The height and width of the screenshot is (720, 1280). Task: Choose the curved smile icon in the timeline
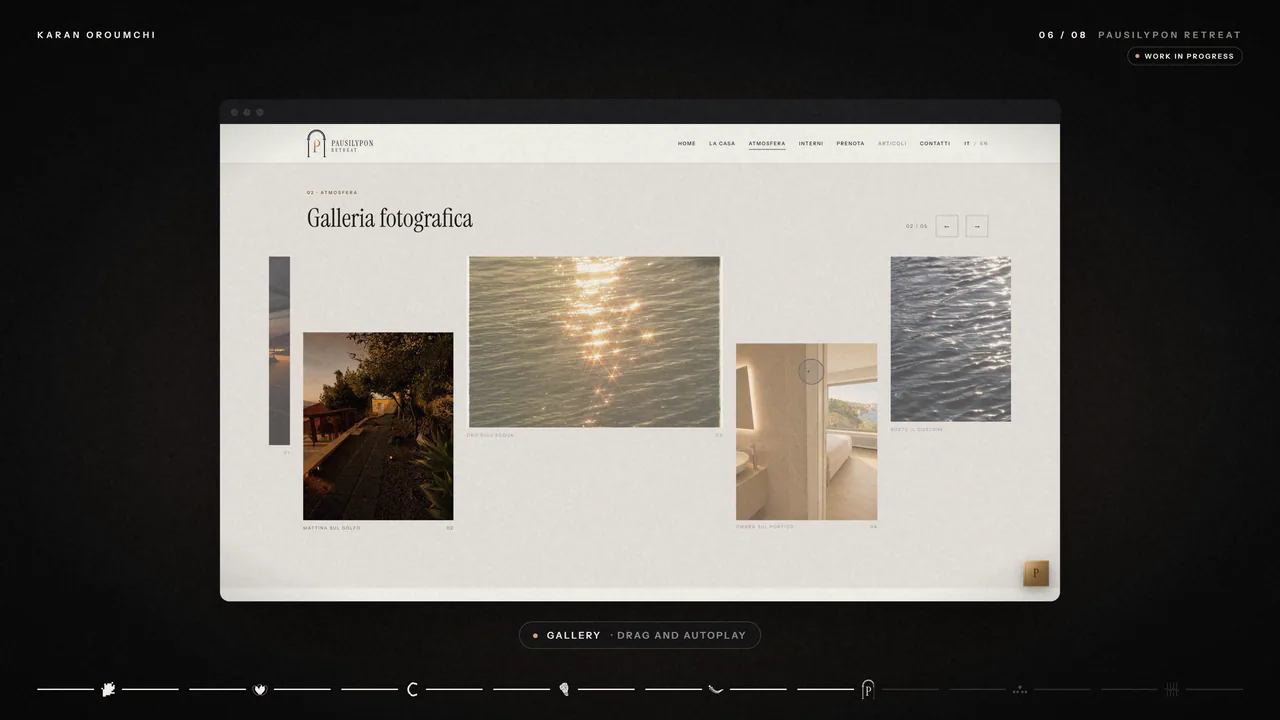point(716,689)
